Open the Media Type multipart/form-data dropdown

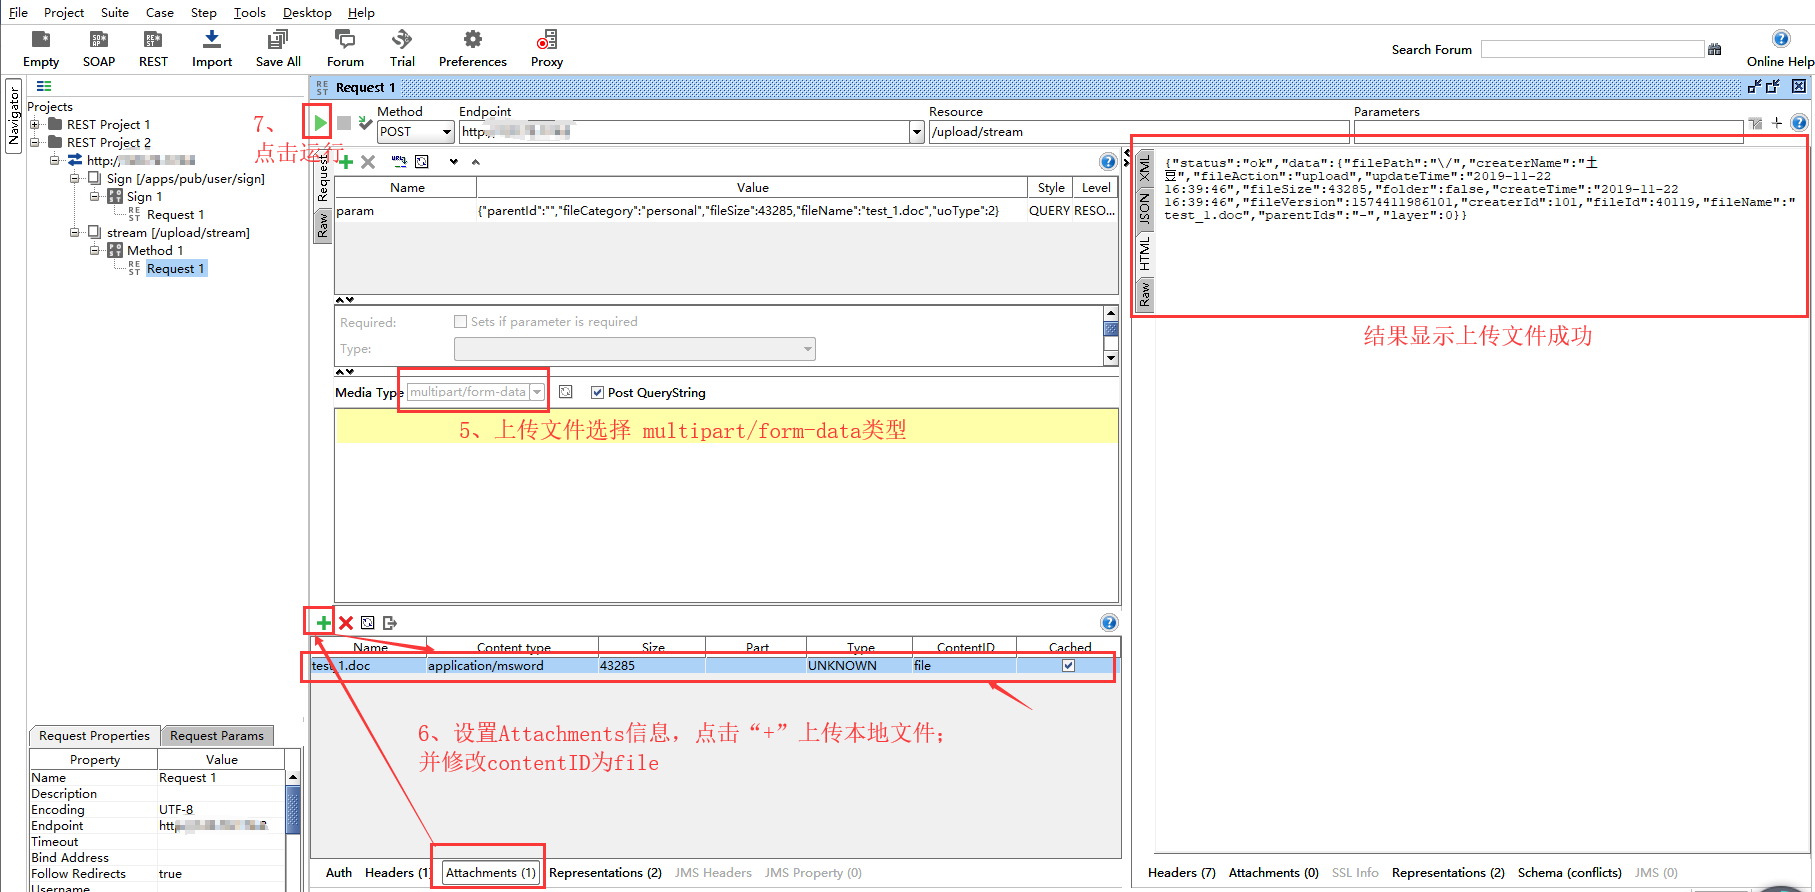tap(537, 392)
